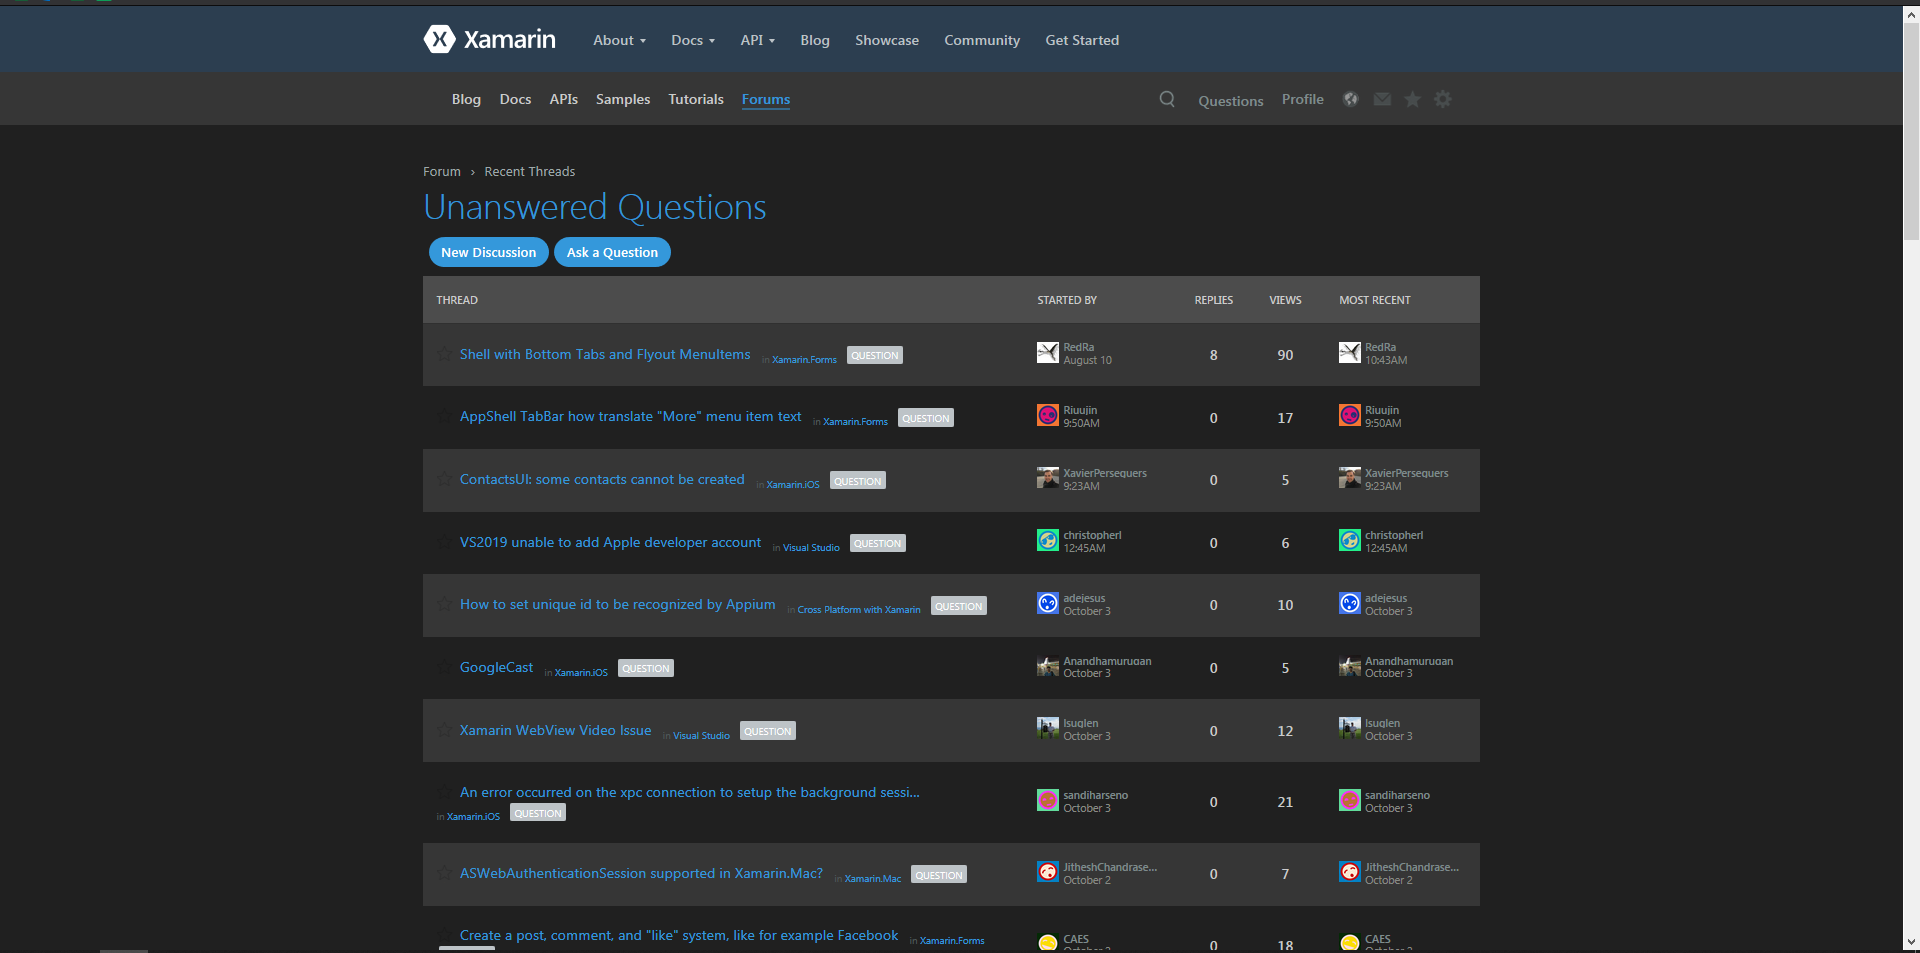Bookmark the 'How to set unique id' thread star

[444, 603]
